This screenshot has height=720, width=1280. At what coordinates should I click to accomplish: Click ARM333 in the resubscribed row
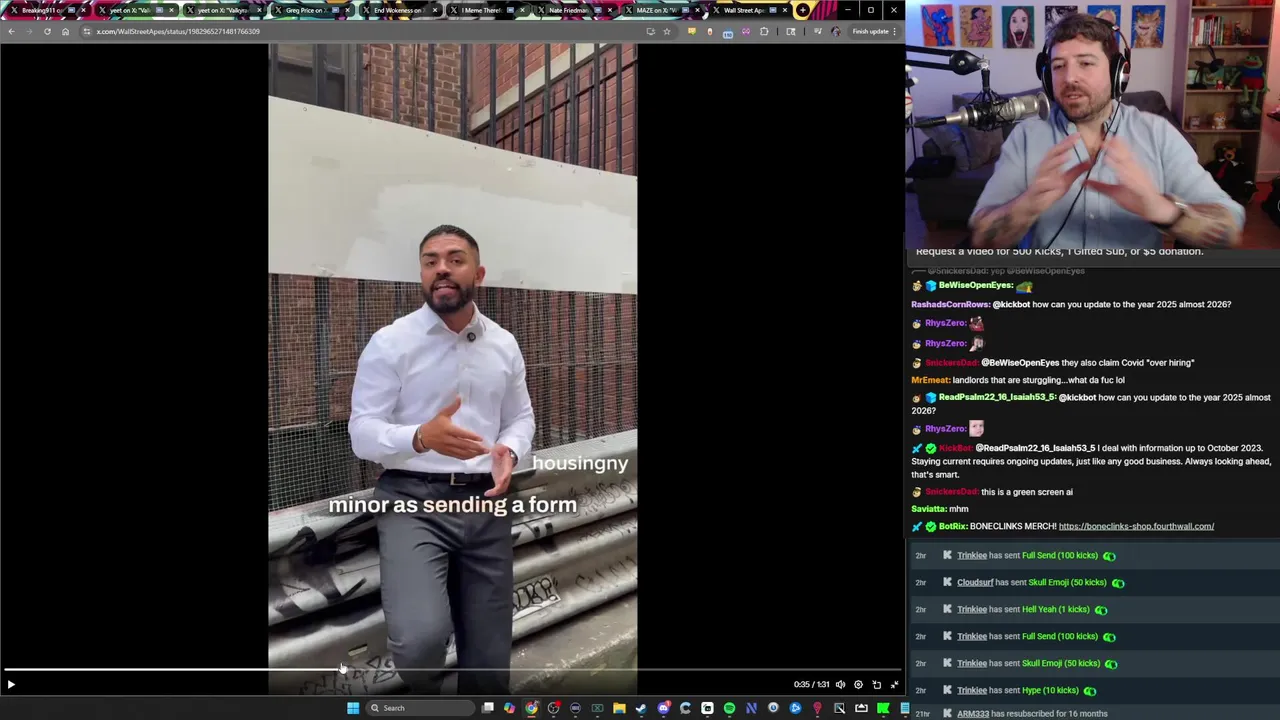click(x=973, y=714)
